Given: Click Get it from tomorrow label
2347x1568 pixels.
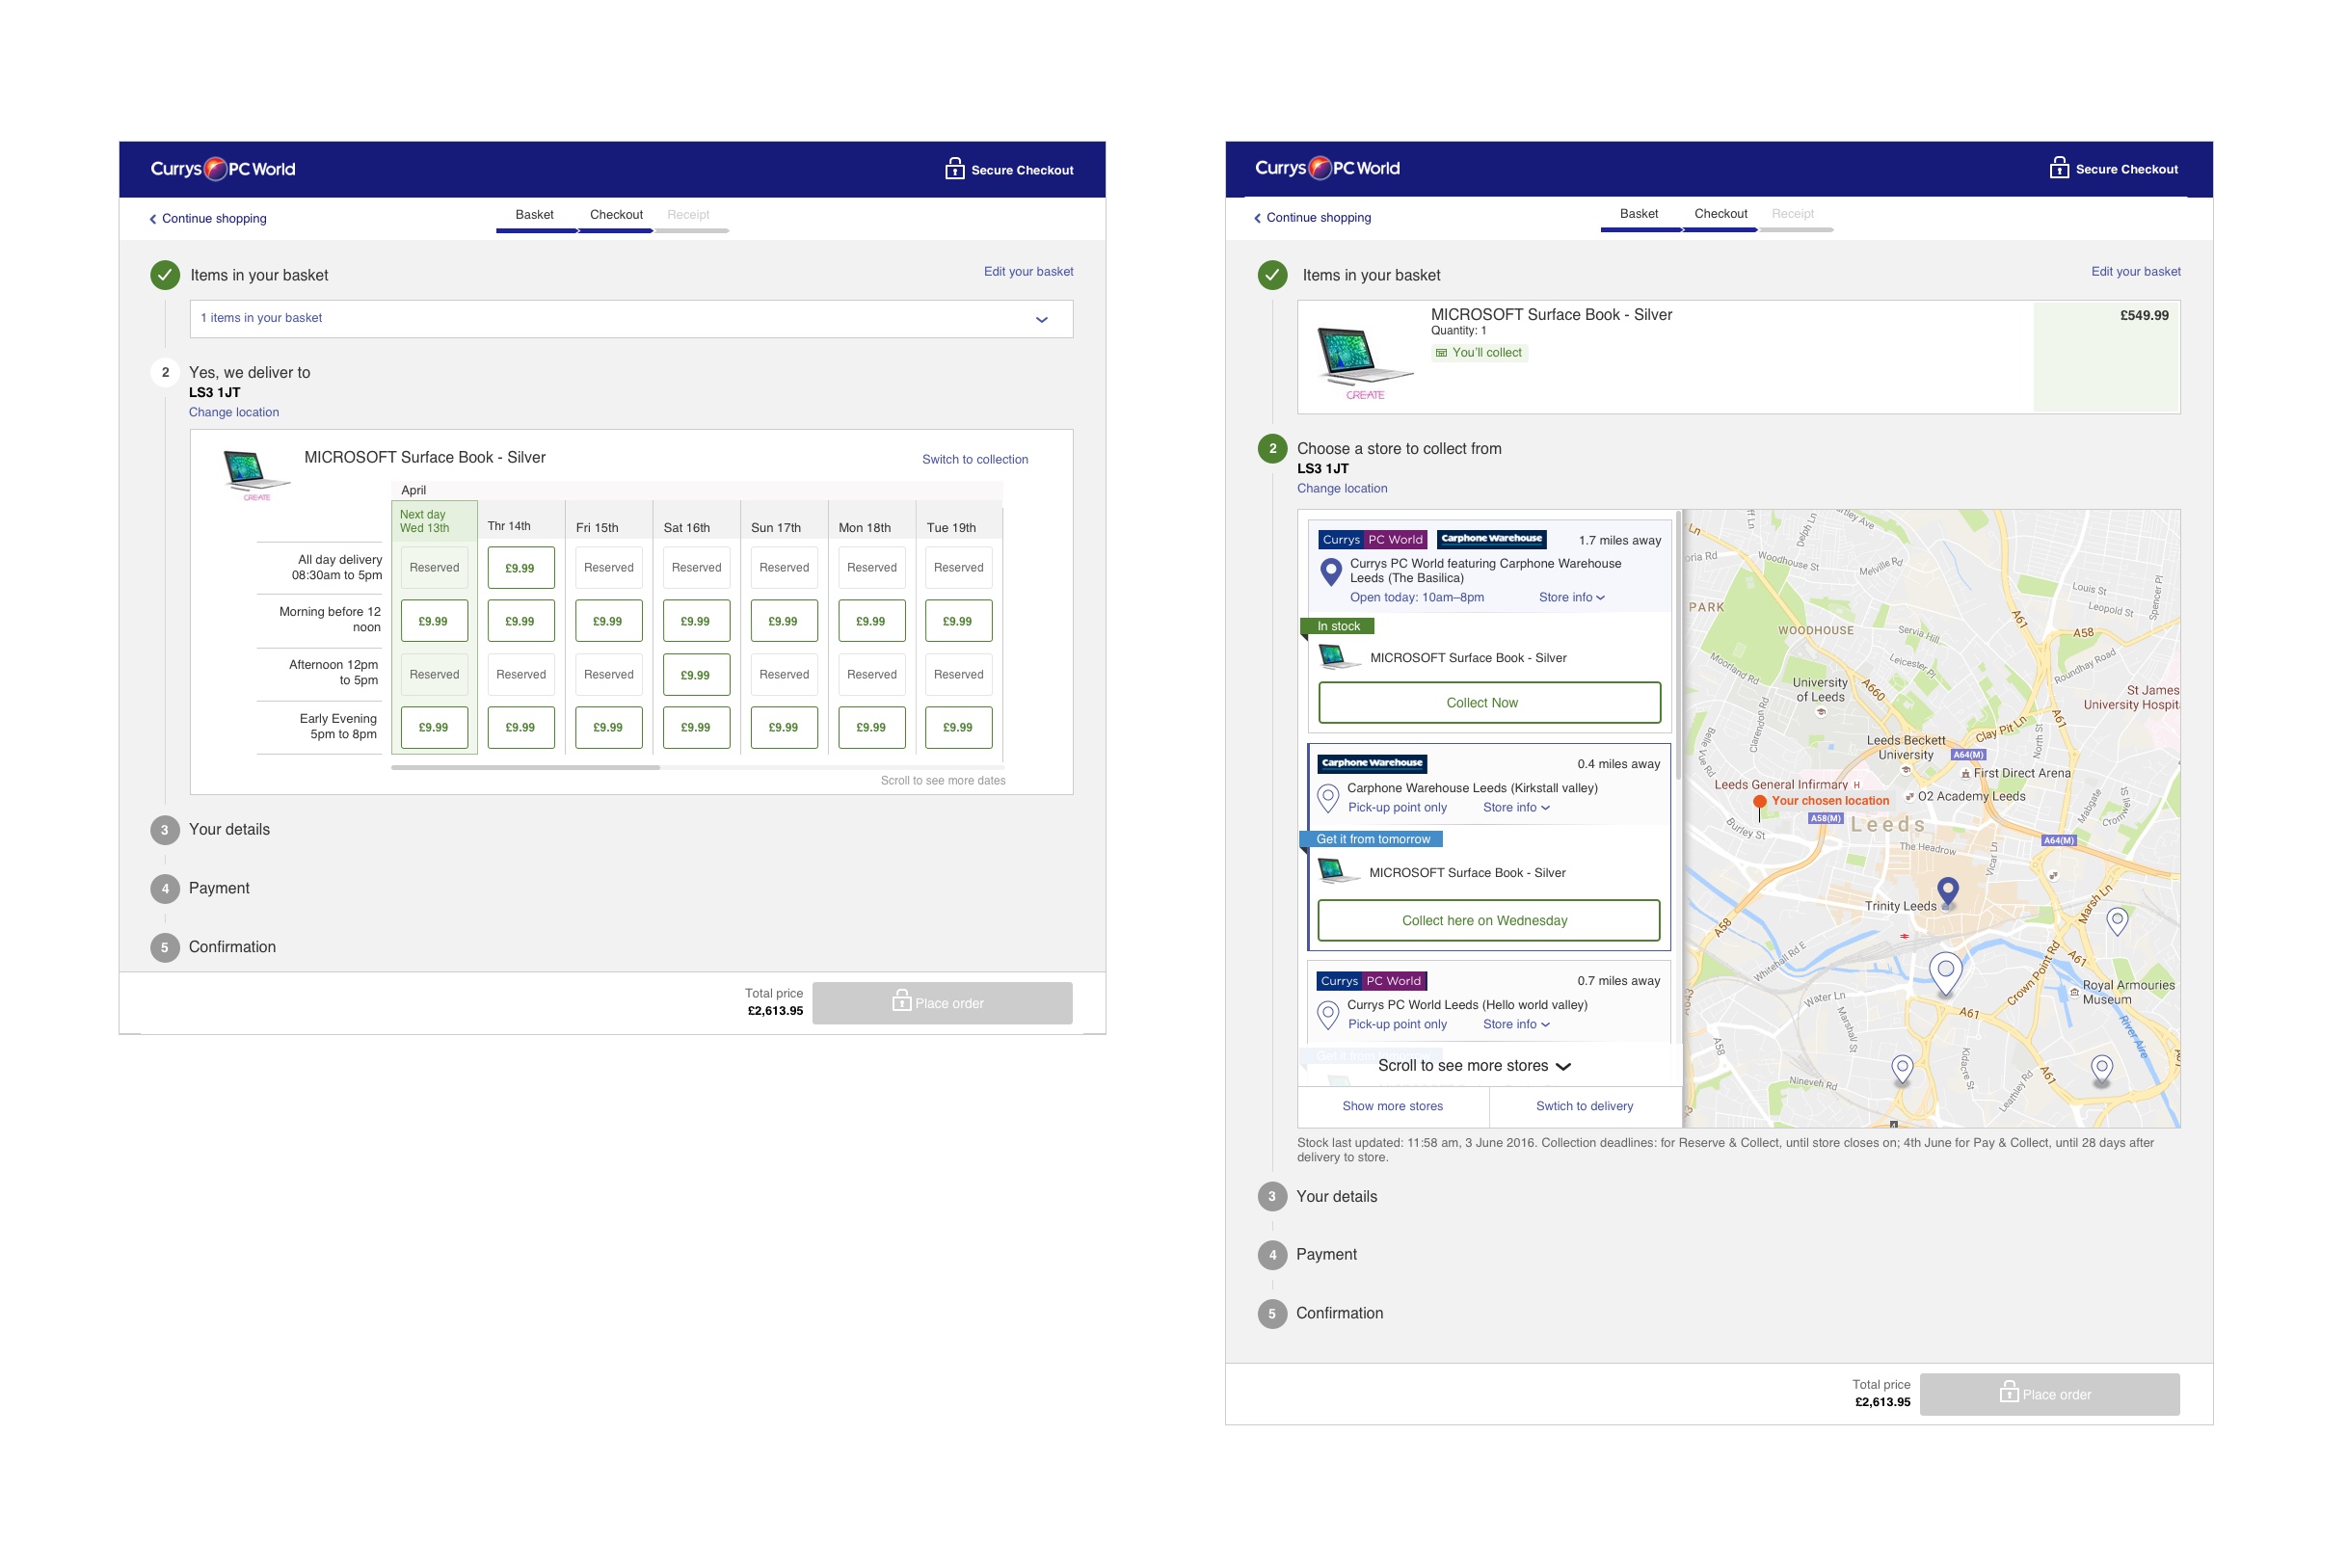Looking at the screenshot, I should pos(1372,840).
